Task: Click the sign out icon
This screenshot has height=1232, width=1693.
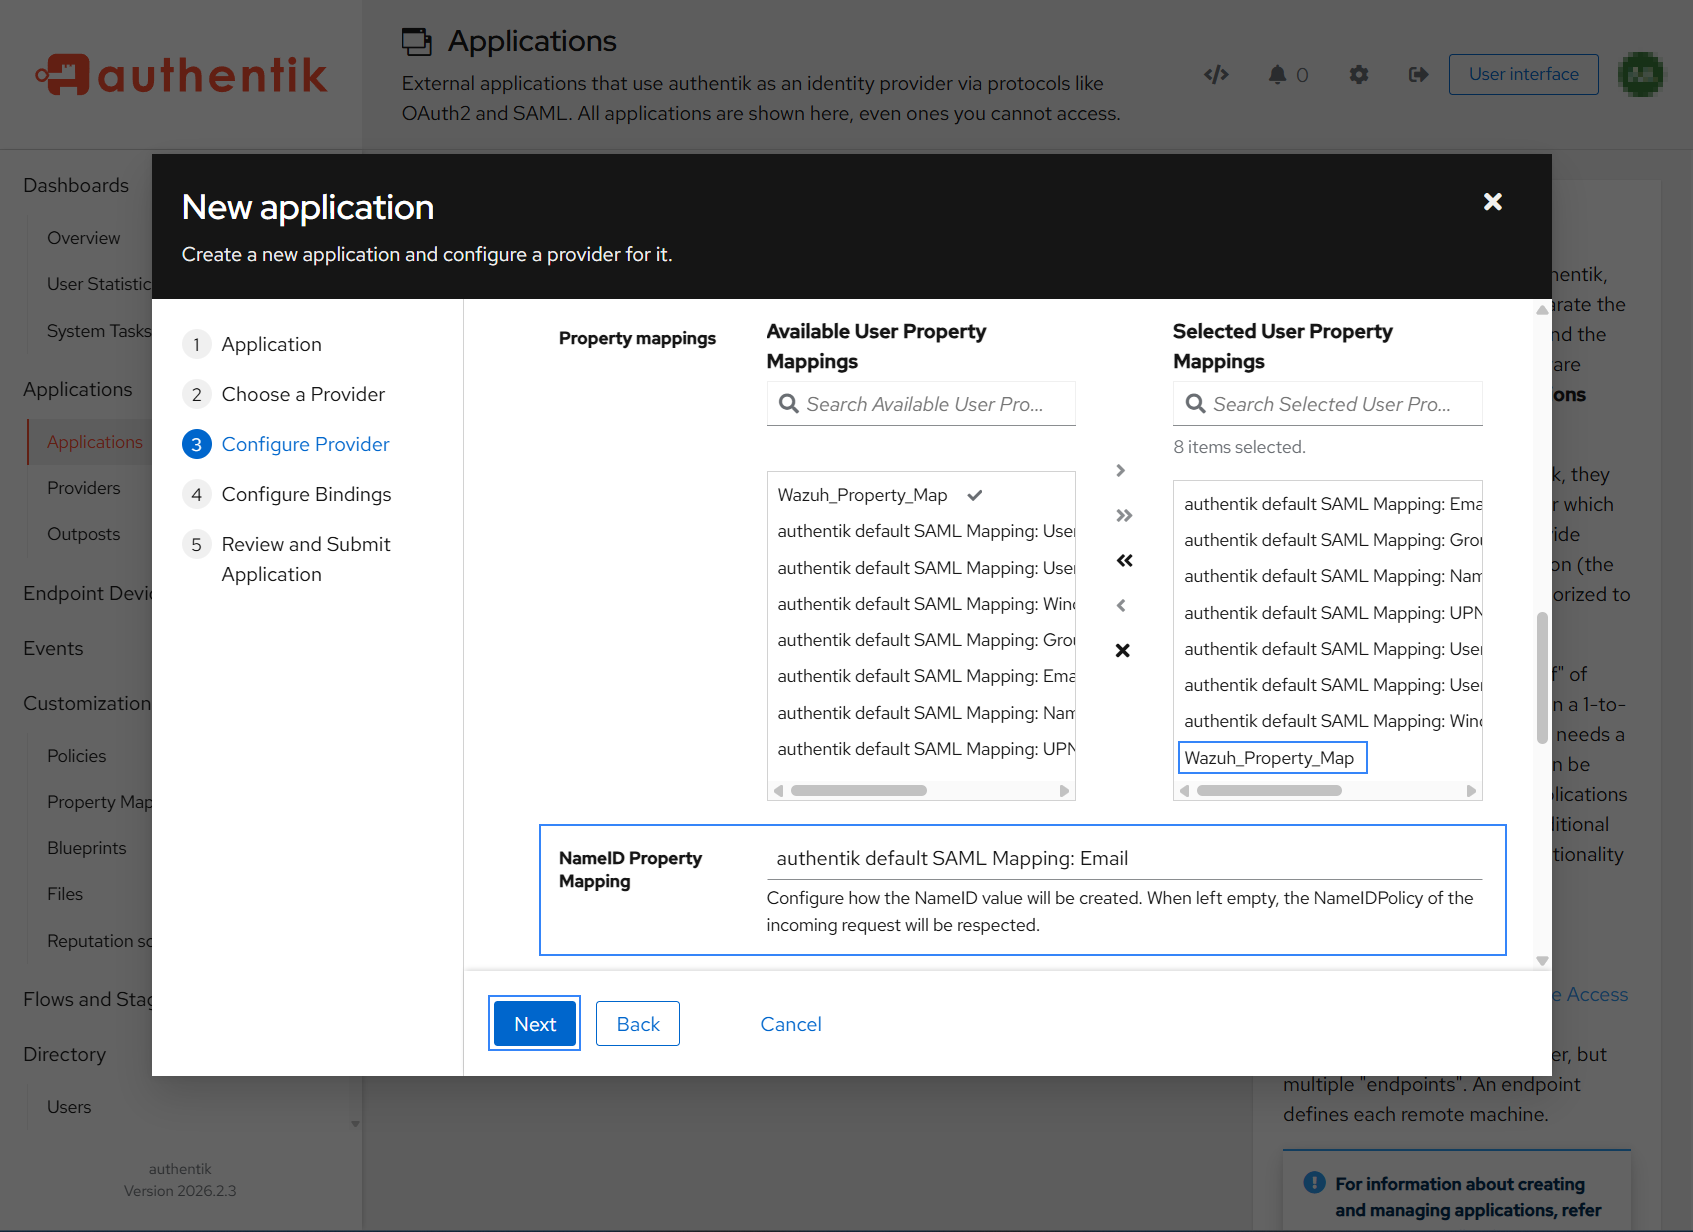Action: 1418,74
